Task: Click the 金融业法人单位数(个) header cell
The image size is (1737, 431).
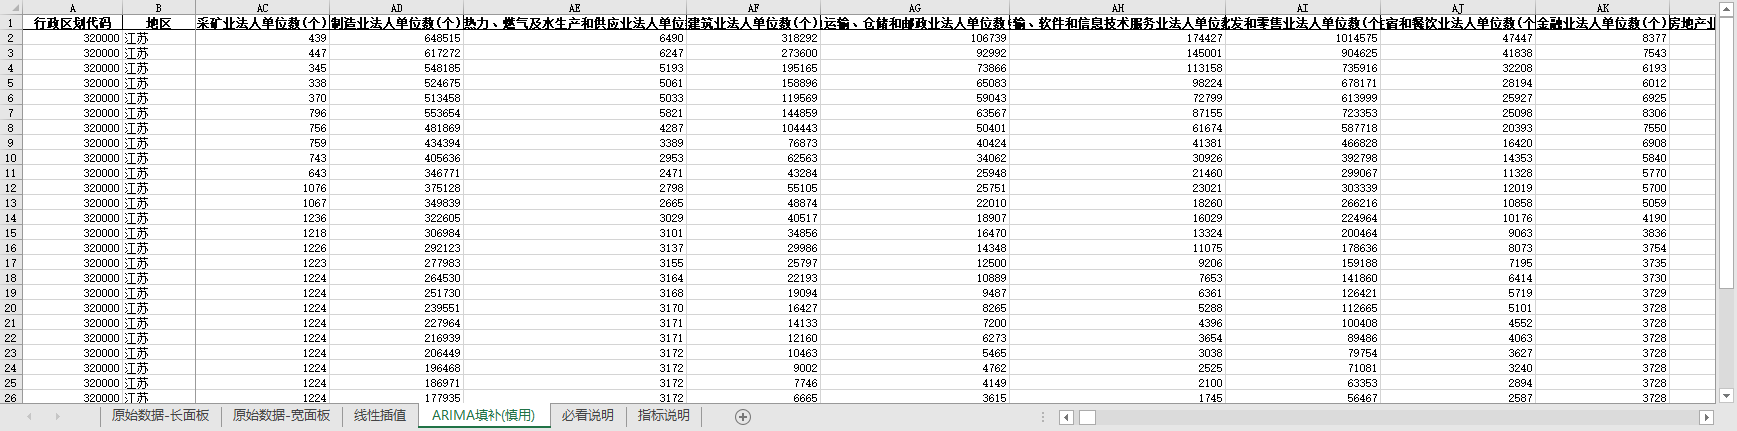Action: click(1603, 23)
